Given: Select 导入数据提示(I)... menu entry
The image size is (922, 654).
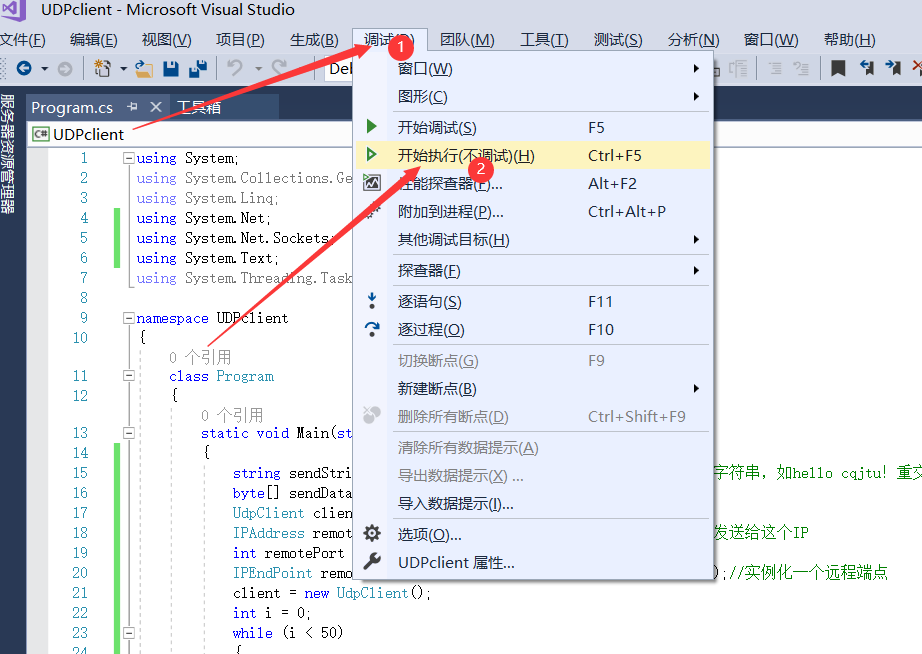Looking at the screenshot, I should (x=533, y=503).
